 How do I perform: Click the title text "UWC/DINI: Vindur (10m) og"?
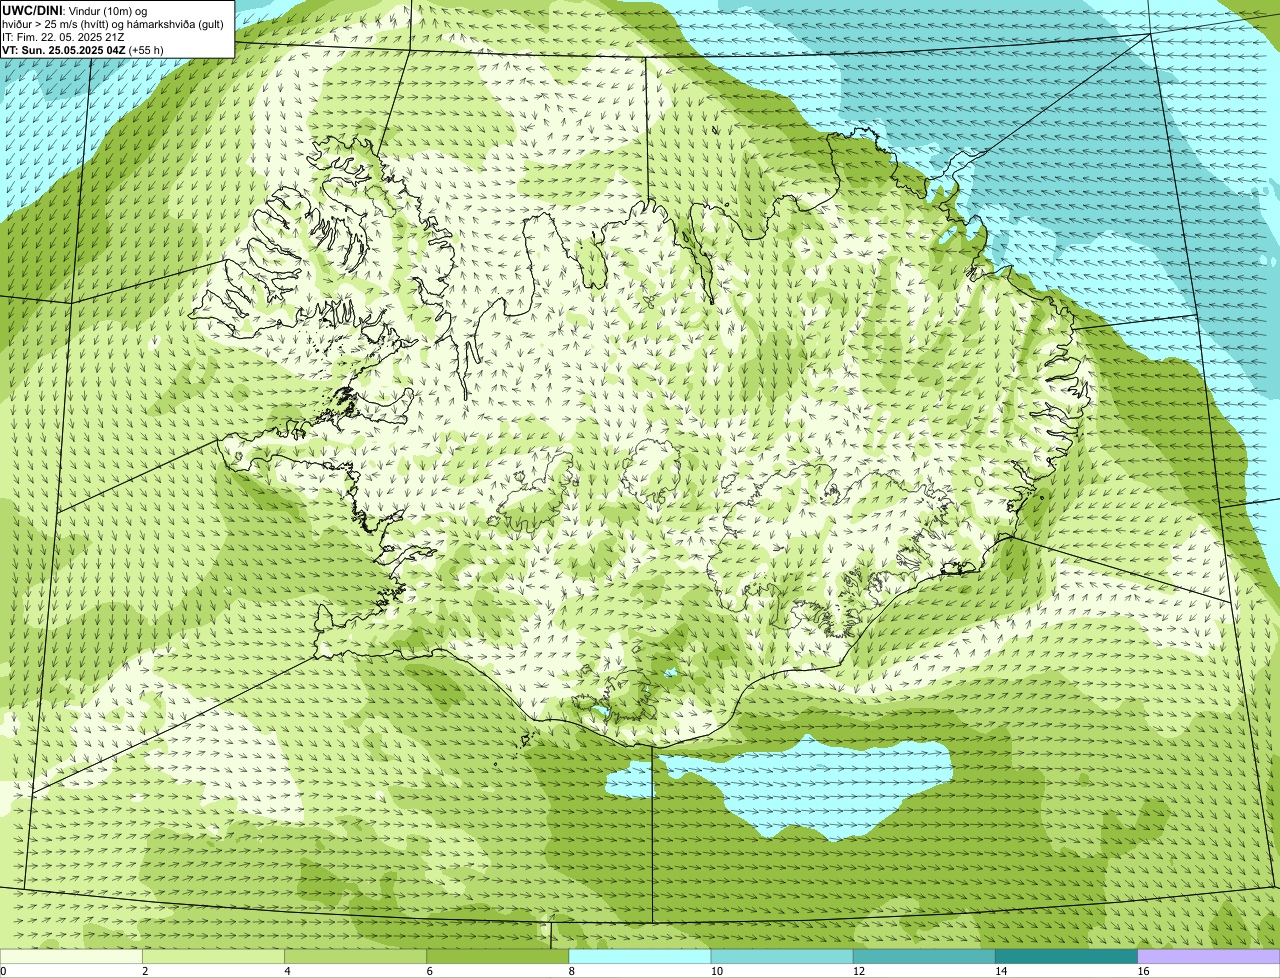[x=74, y=10]
